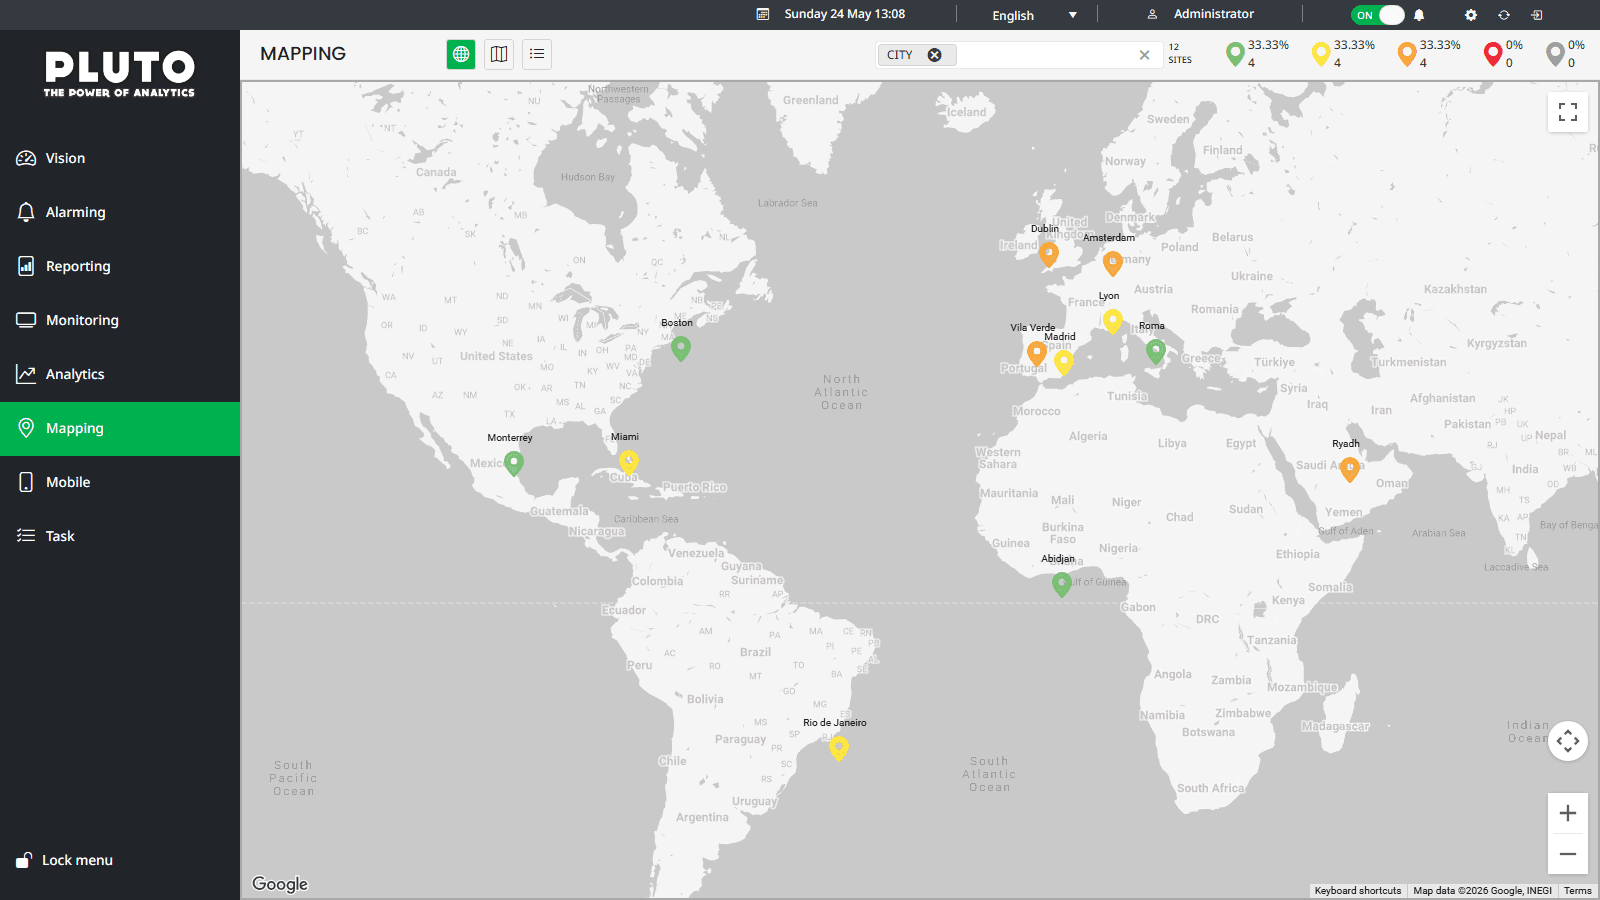Open notifications bell
Image resolution: width=1600 pixels, height=900 pixels.
point(1419,15)
